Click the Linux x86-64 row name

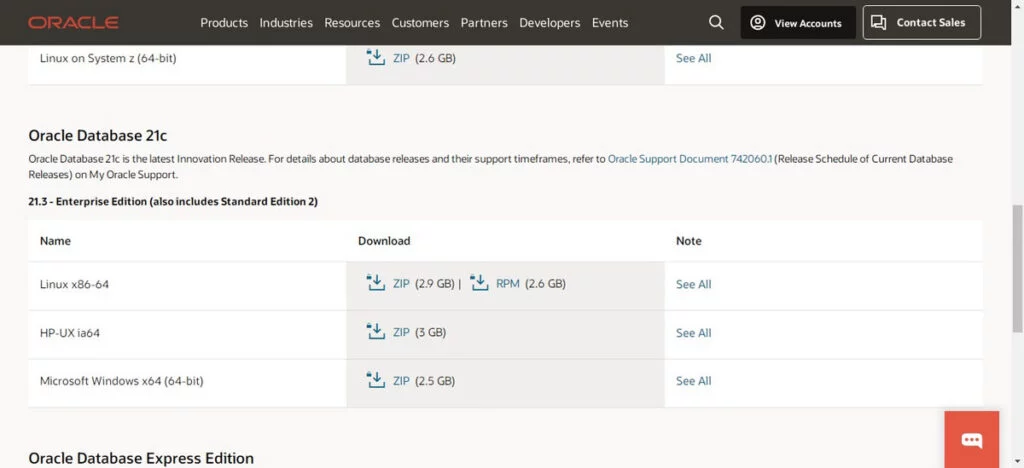(x=74, y=284)
